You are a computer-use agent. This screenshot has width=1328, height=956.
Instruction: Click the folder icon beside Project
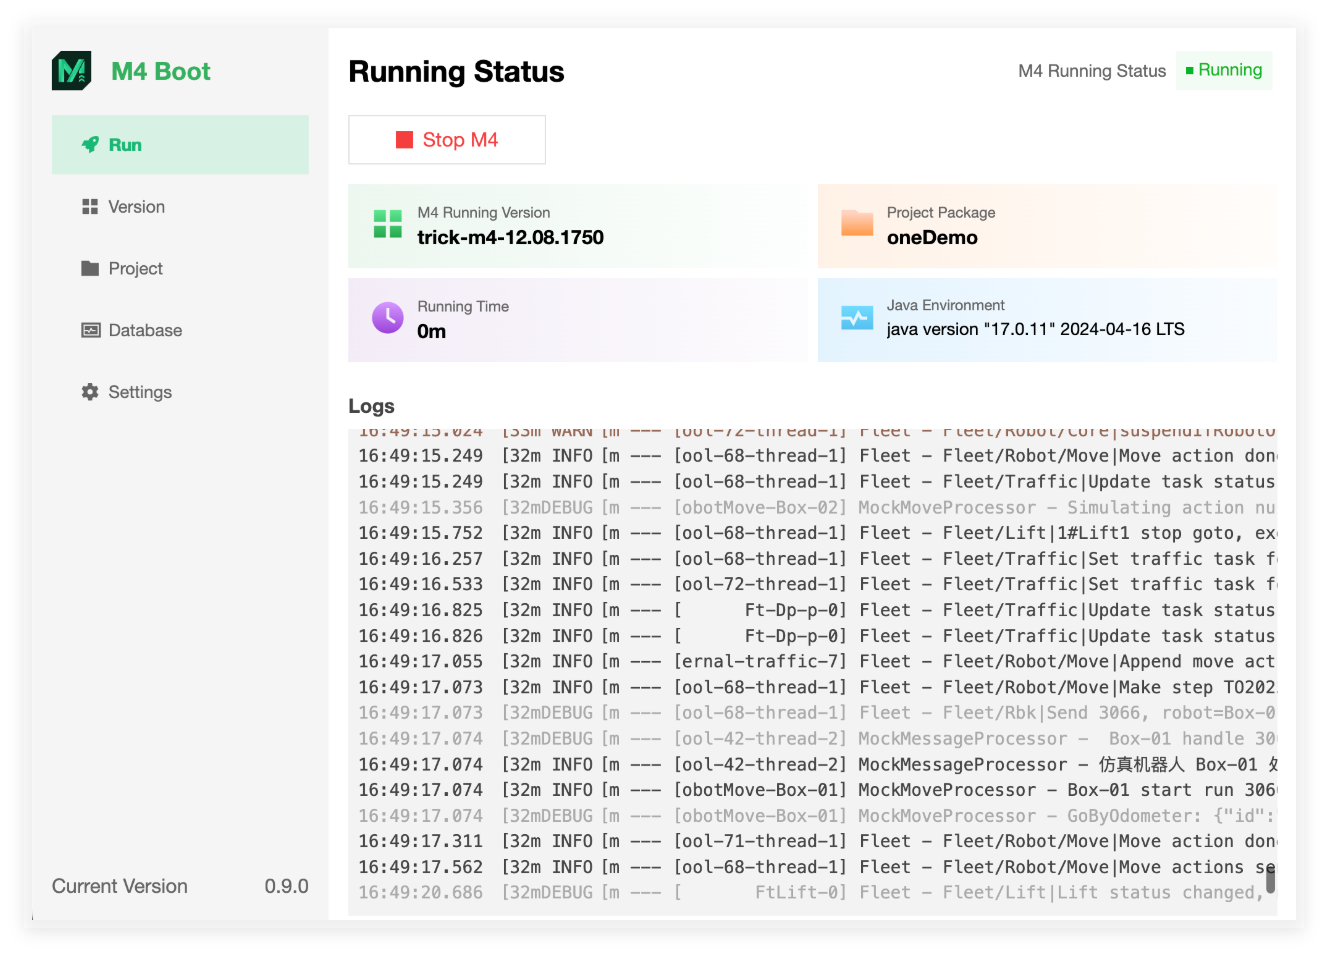pyautogui.click(x=90, y=269)
